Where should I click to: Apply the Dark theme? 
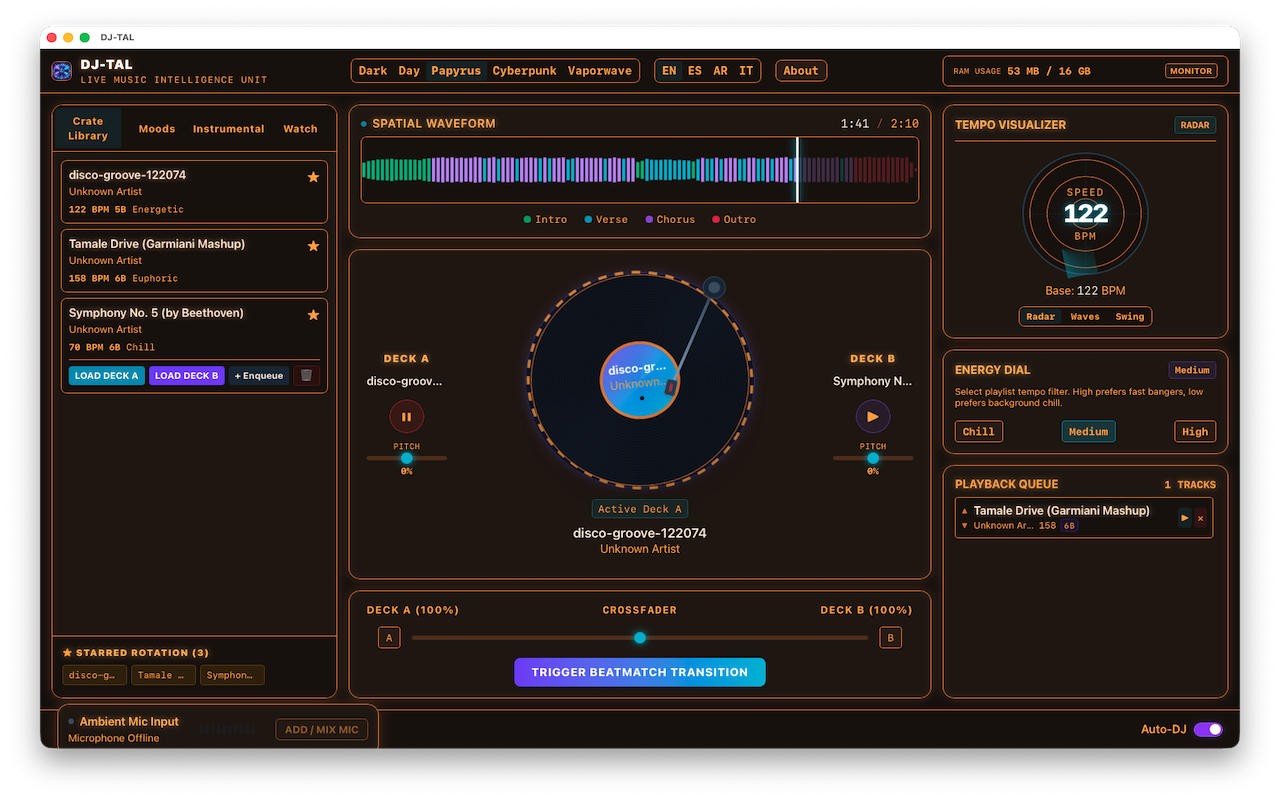373,71
